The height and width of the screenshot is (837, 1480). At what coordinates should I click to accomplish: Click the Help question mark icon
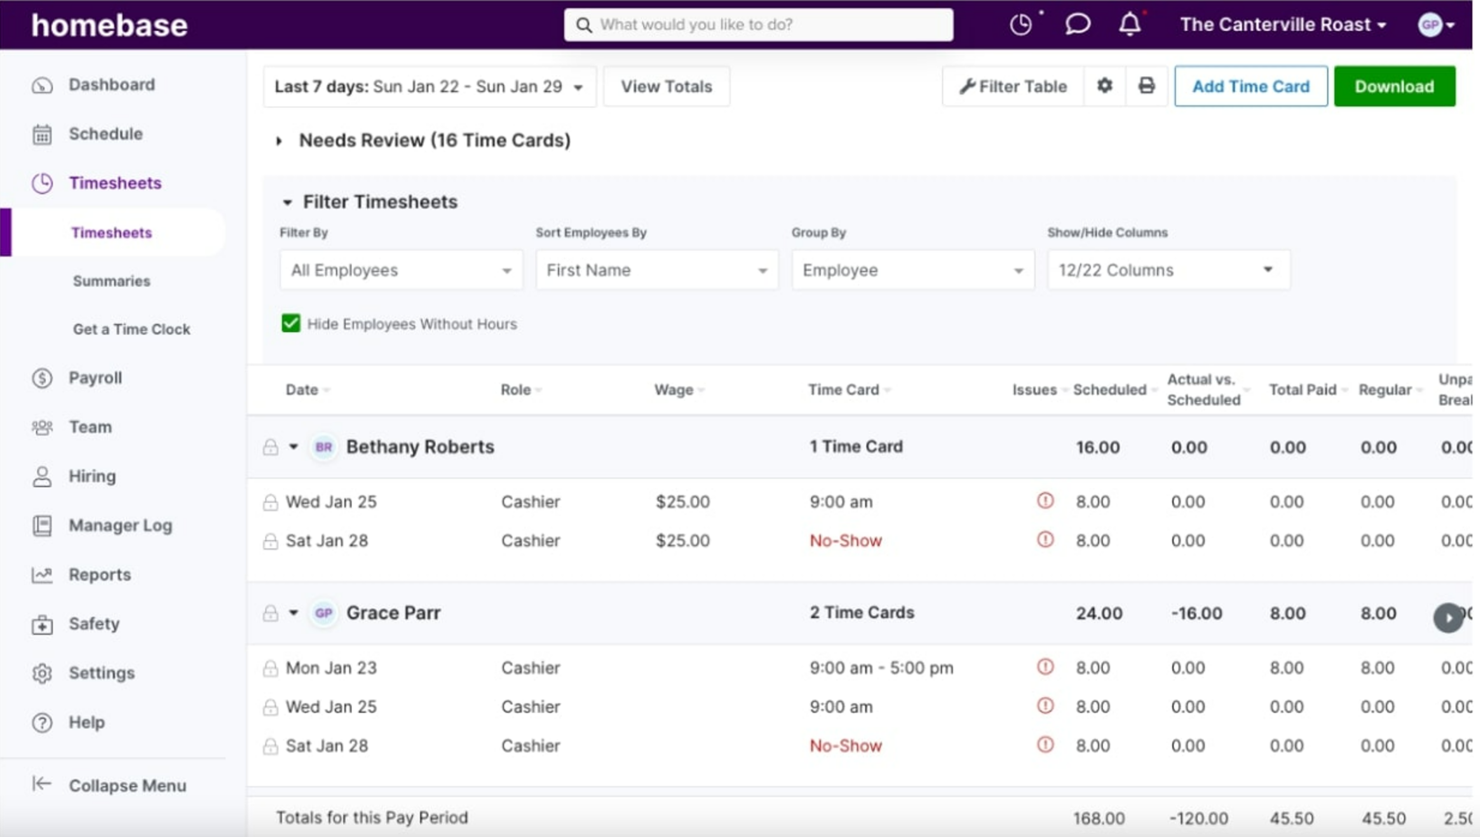[42, 722]
